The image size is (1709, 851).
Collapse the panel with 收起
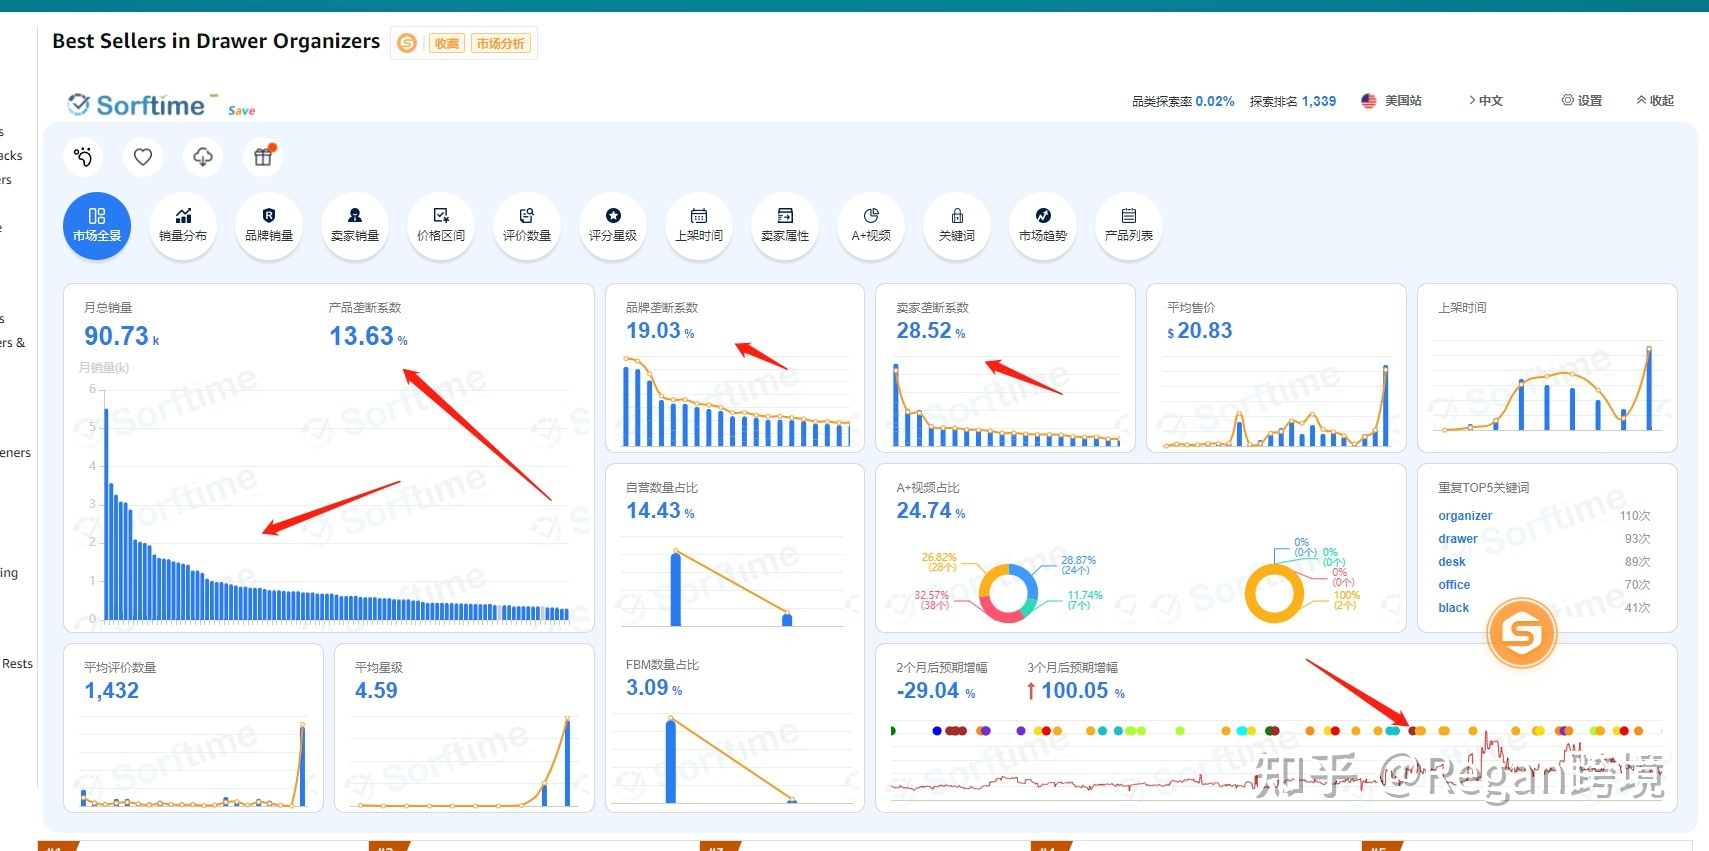point(1655,101)
